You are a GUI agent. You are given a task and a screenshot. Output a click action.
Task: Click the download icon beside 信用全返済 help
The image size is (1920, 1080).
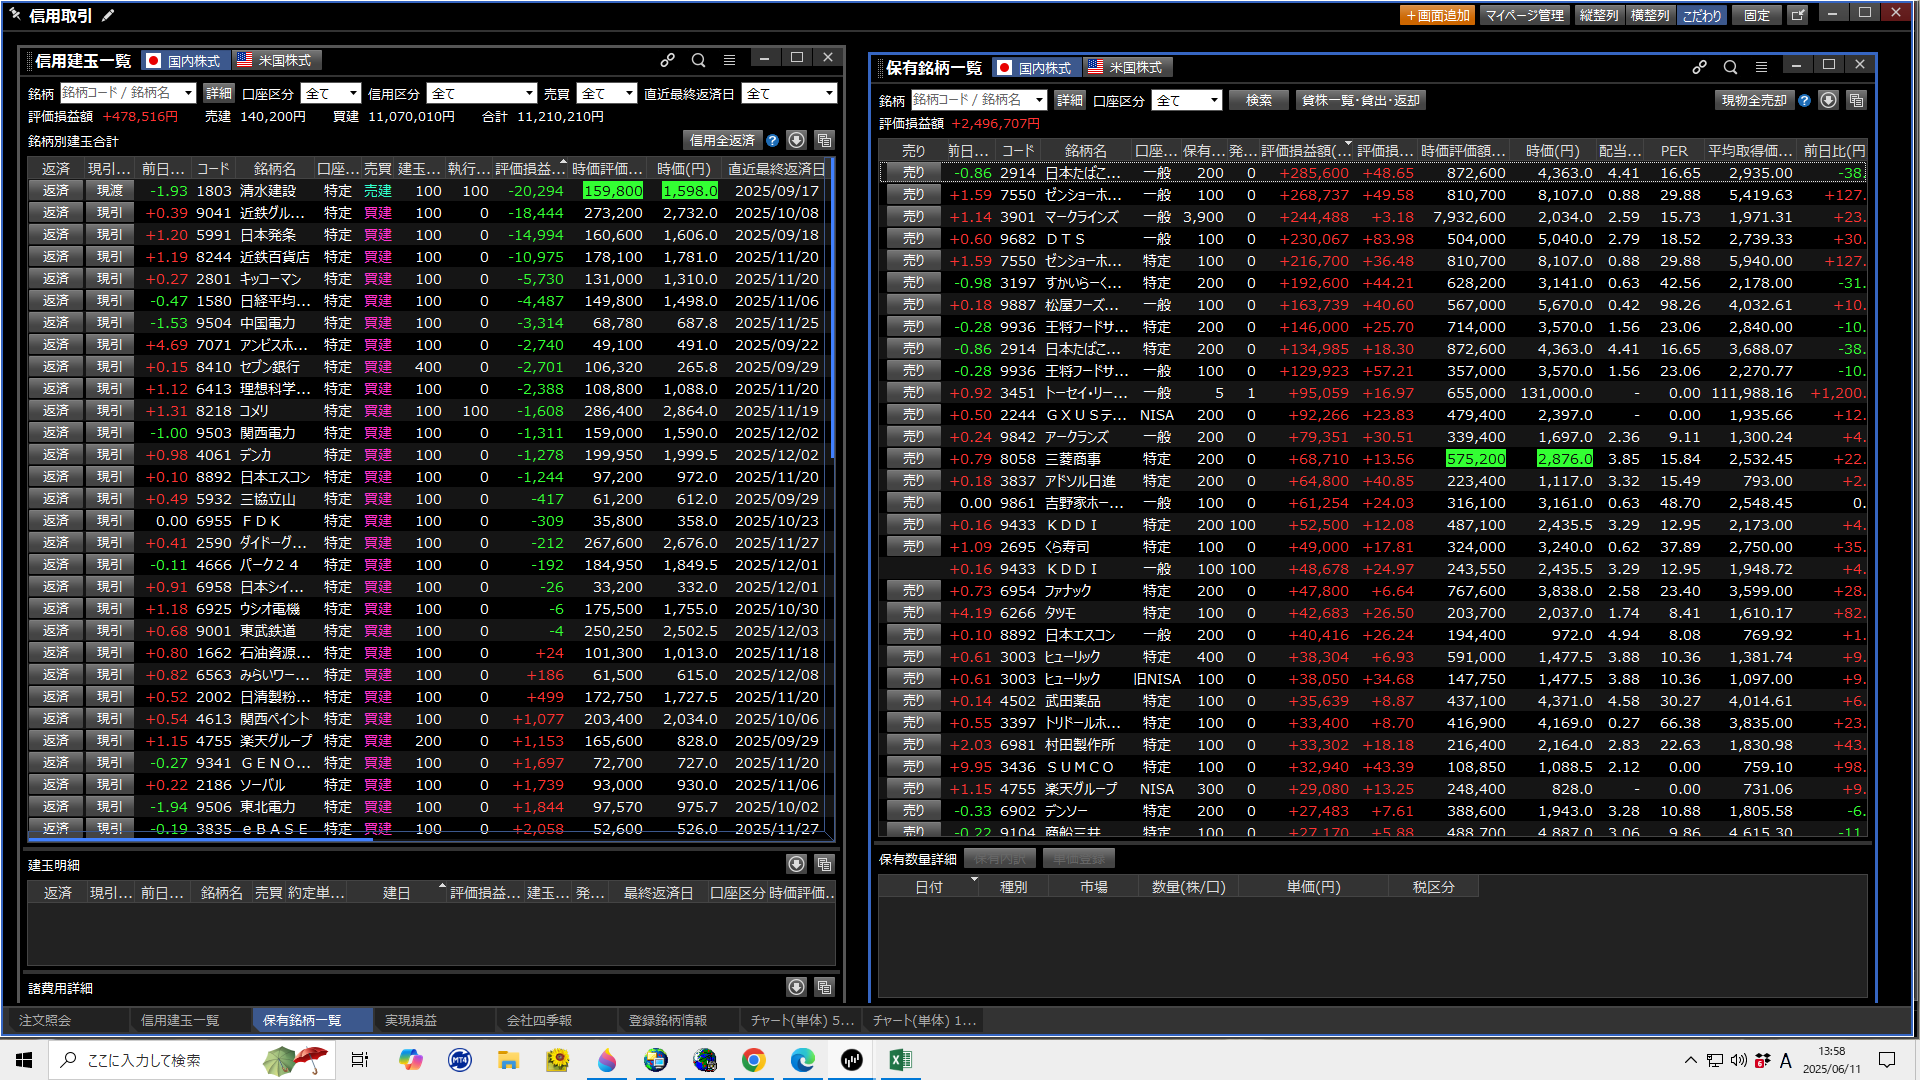click(796, 140)
